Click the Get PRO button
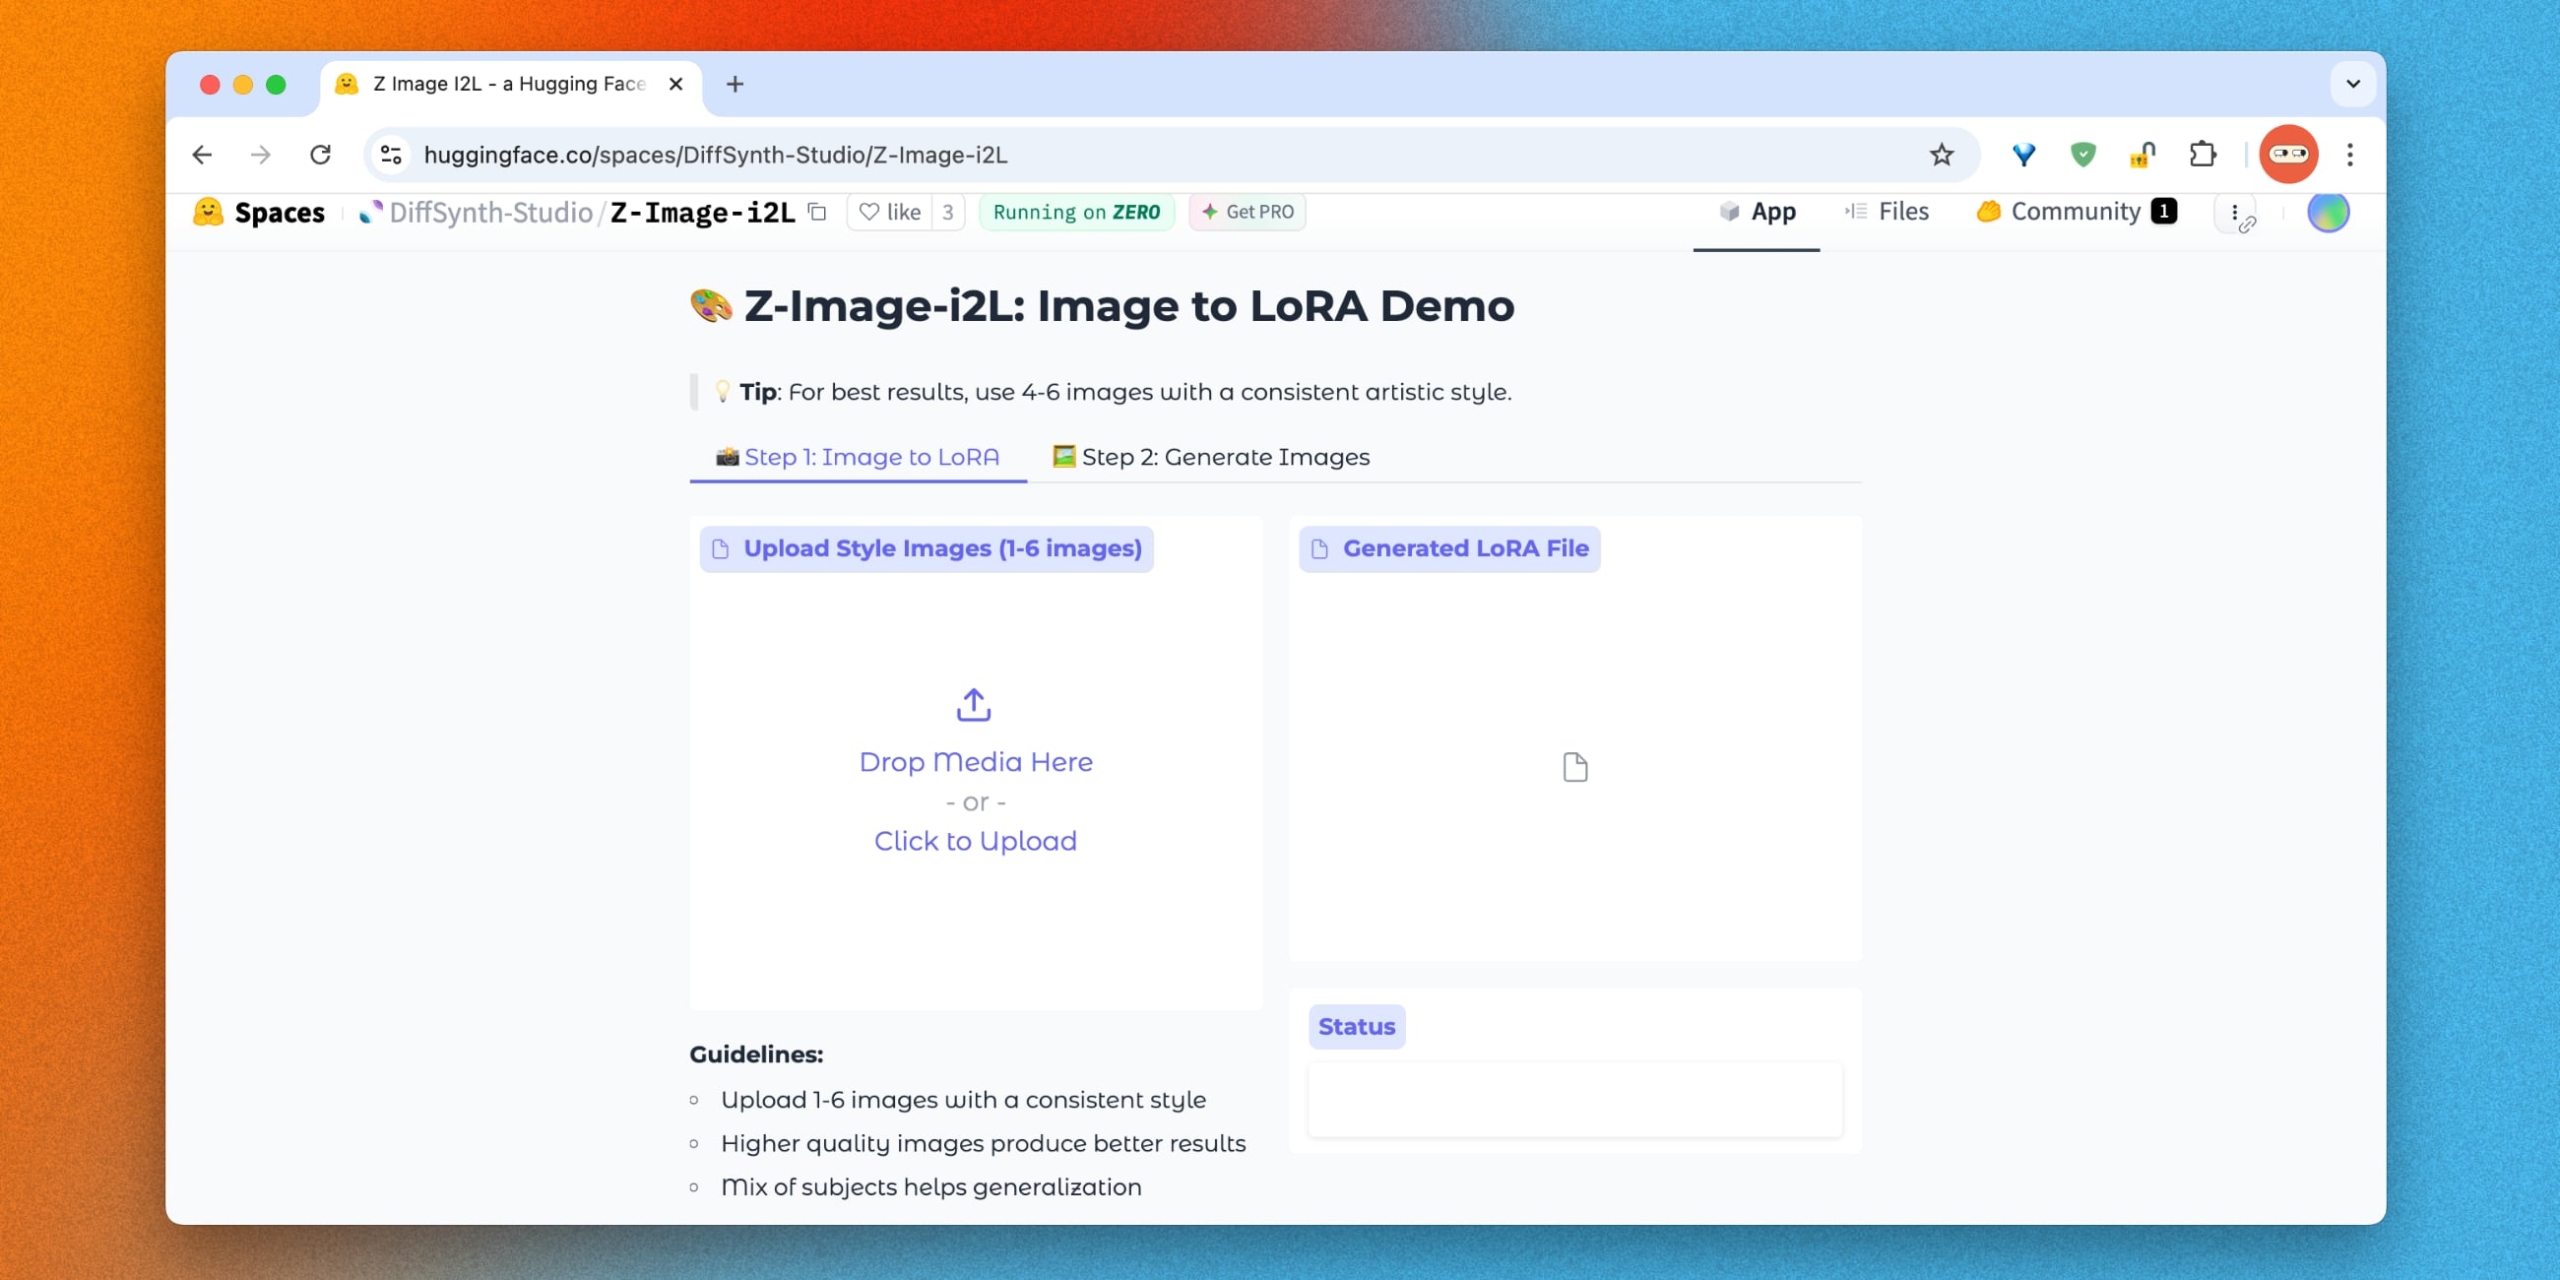 1247,212
